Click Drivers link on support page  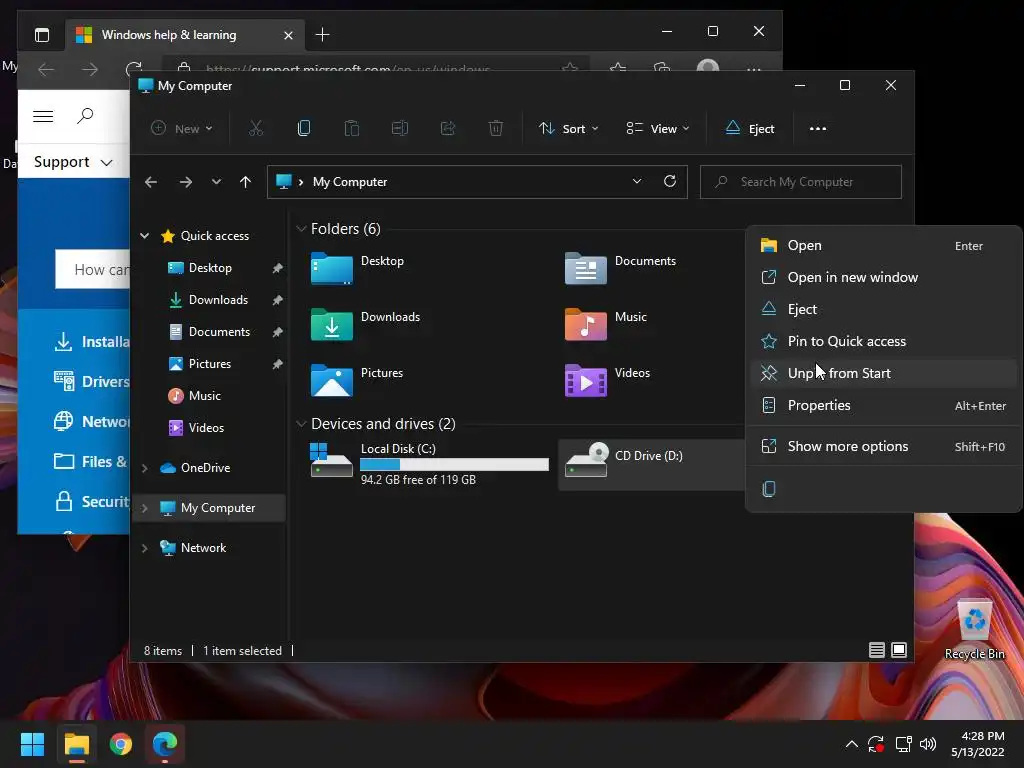(x=91, y=381)
